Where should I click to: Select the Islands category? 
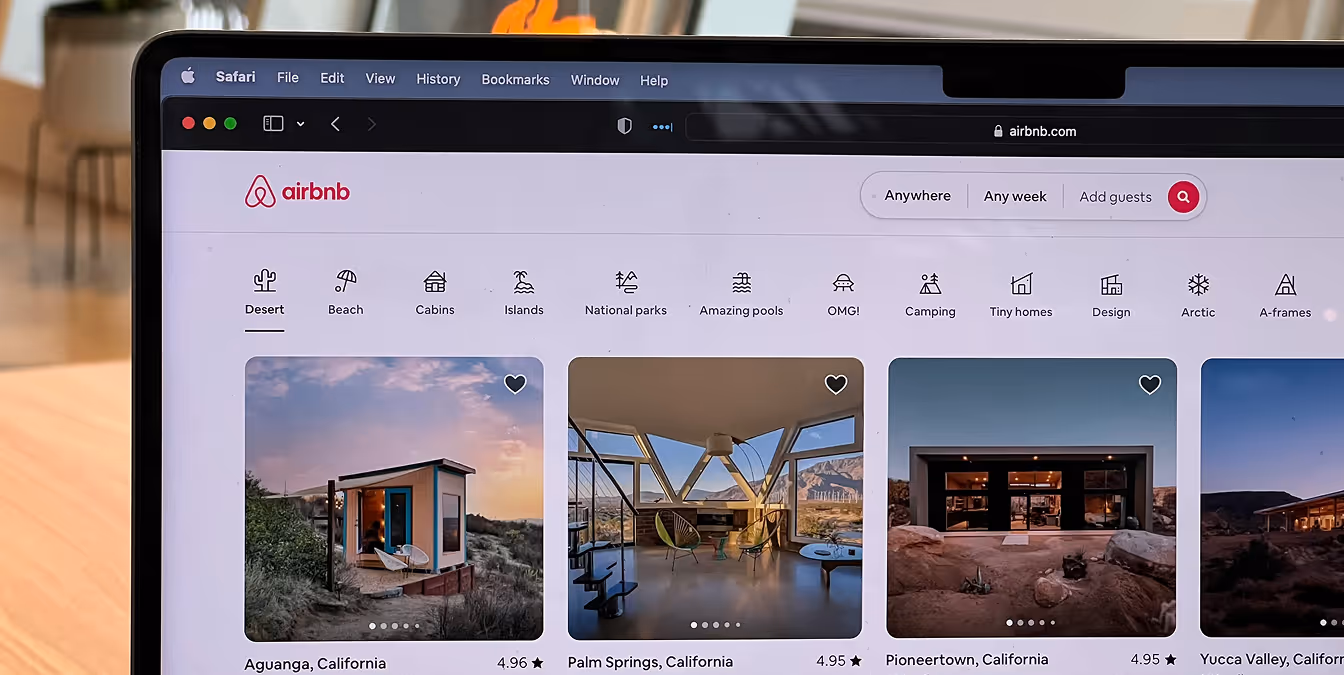(x=524, y=293)
